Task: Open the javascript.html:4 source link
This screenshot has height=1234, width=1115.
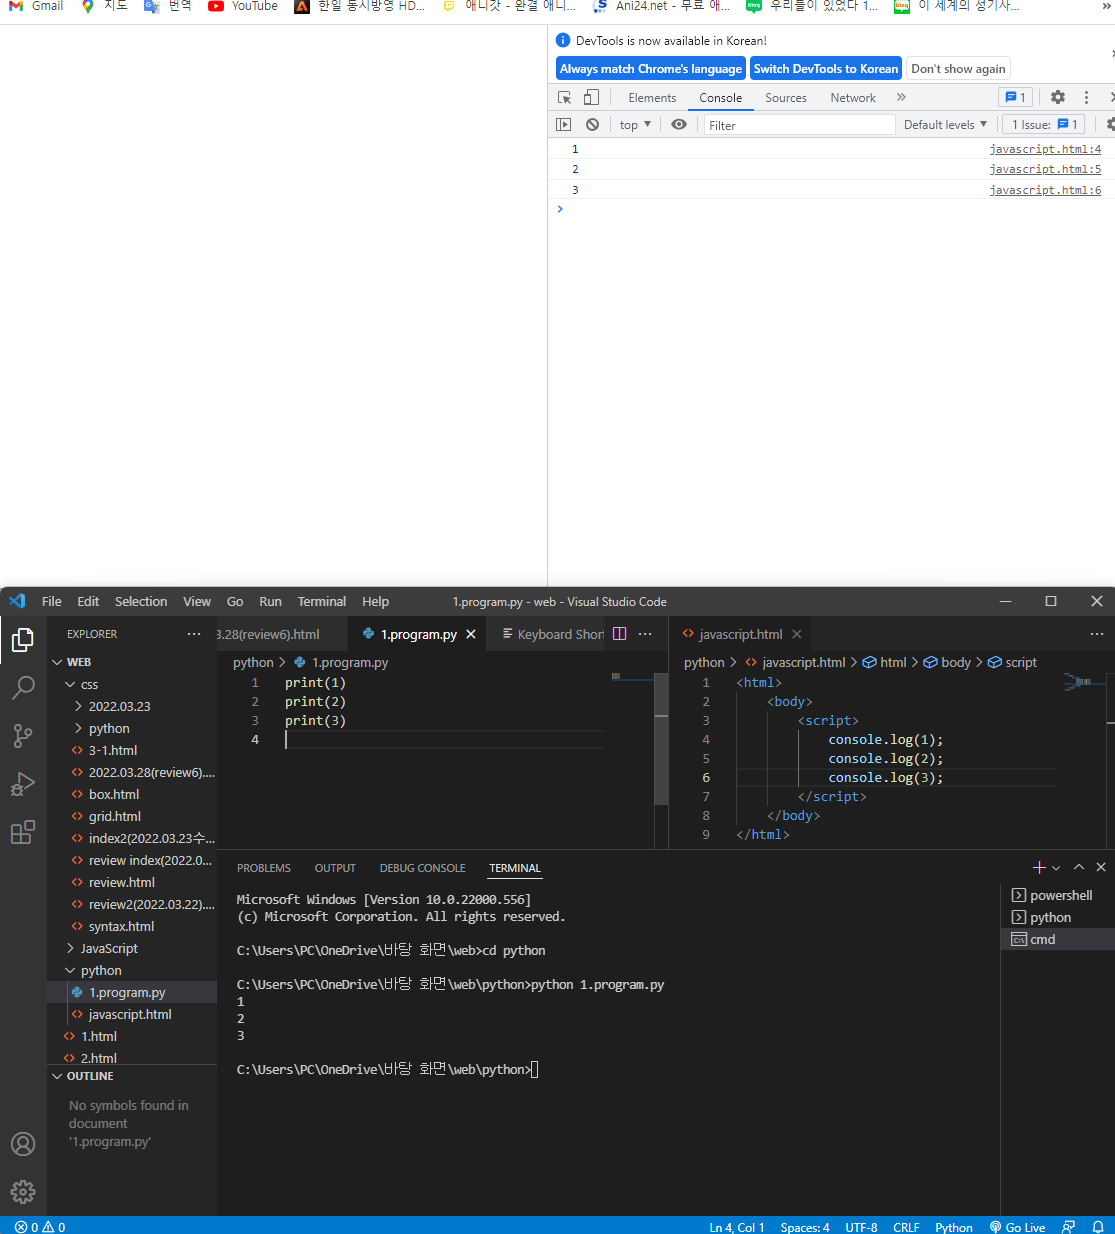Action: click(x=1045, y=148)
